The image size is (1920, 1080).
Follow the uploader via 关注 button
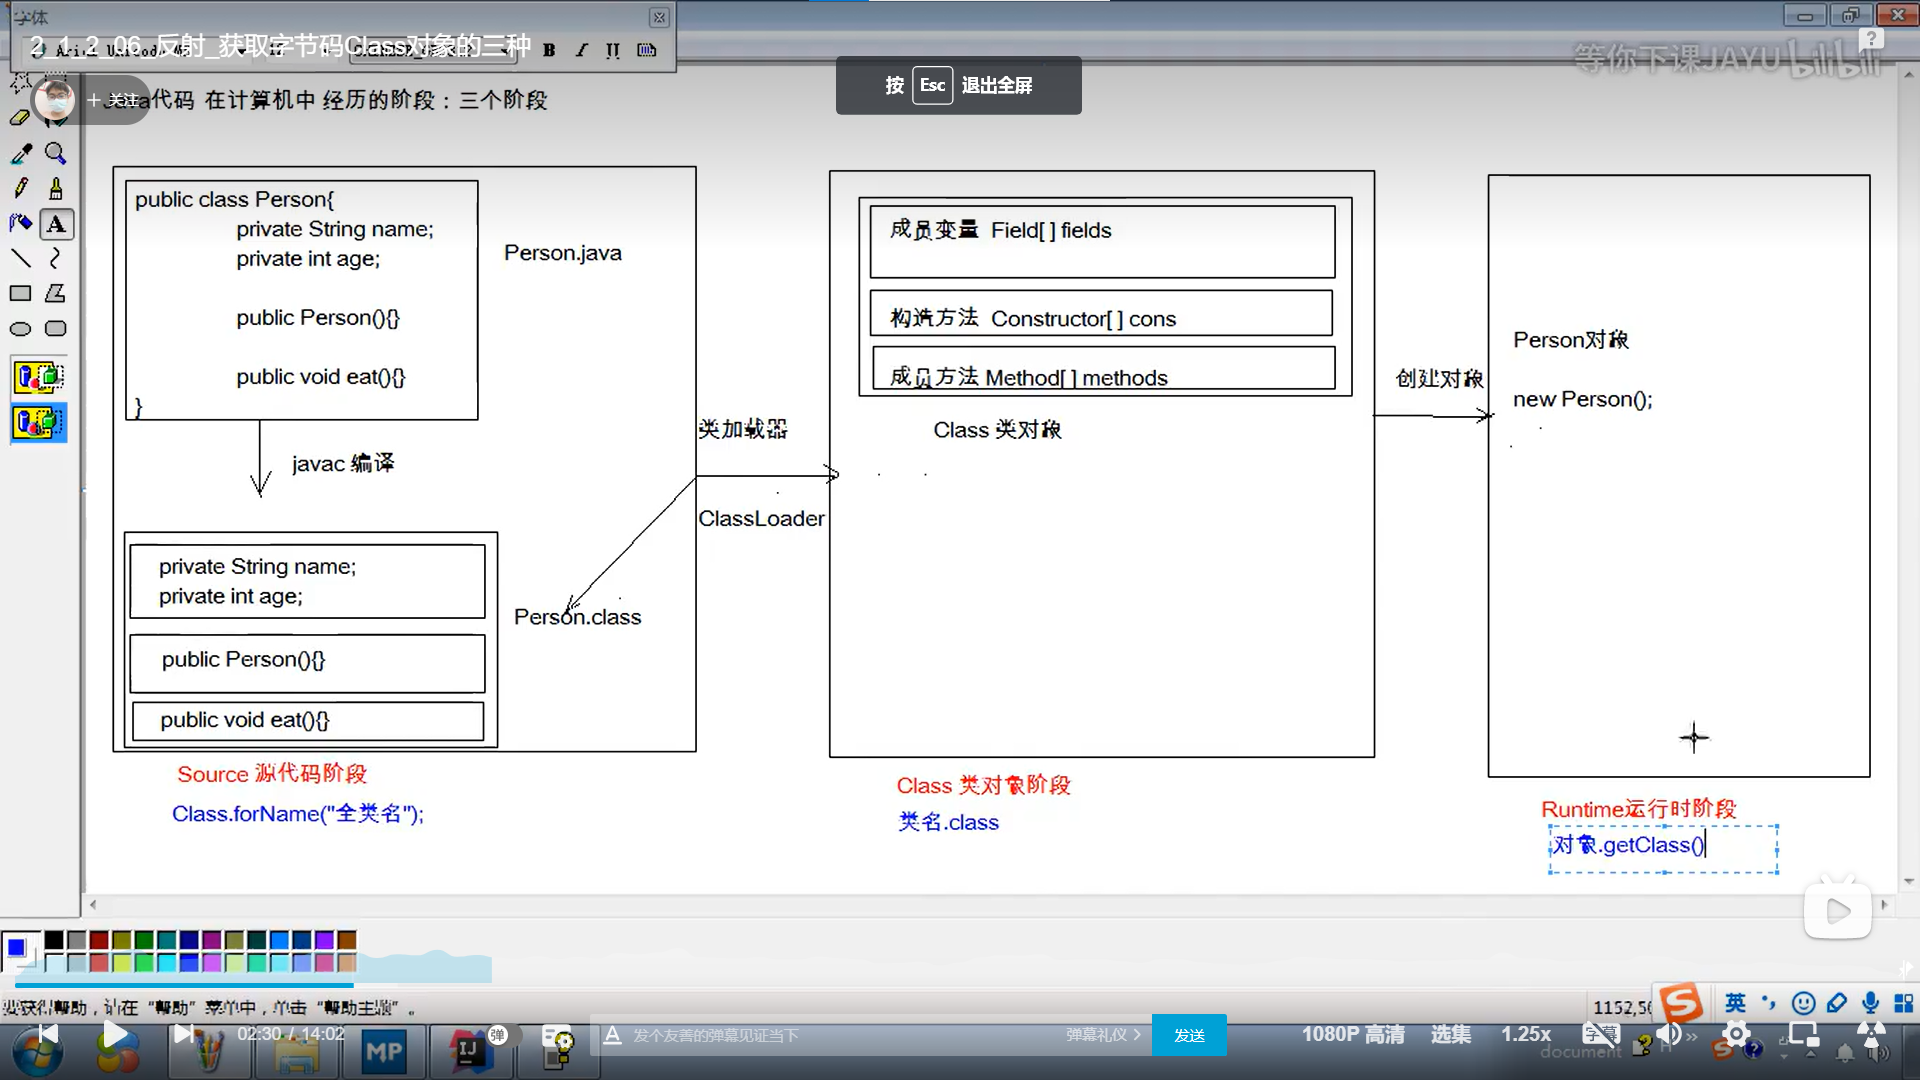click(x=112, y=100)
